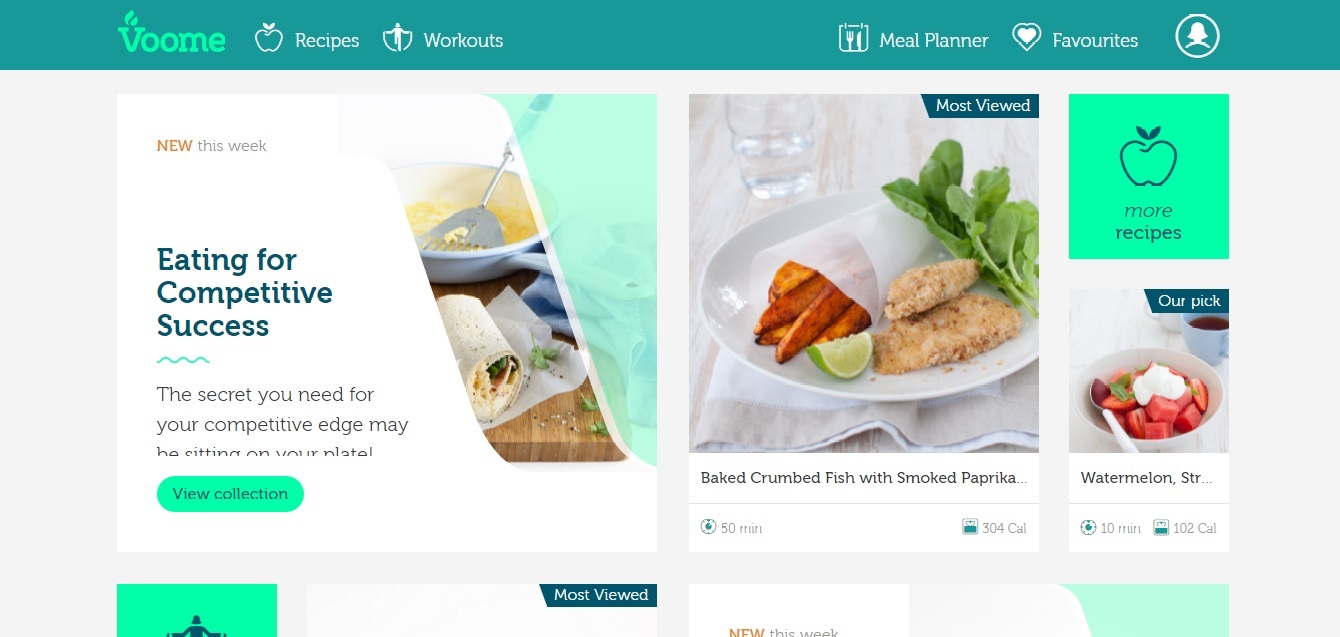Click the View collection button

[x=230, y=494]
